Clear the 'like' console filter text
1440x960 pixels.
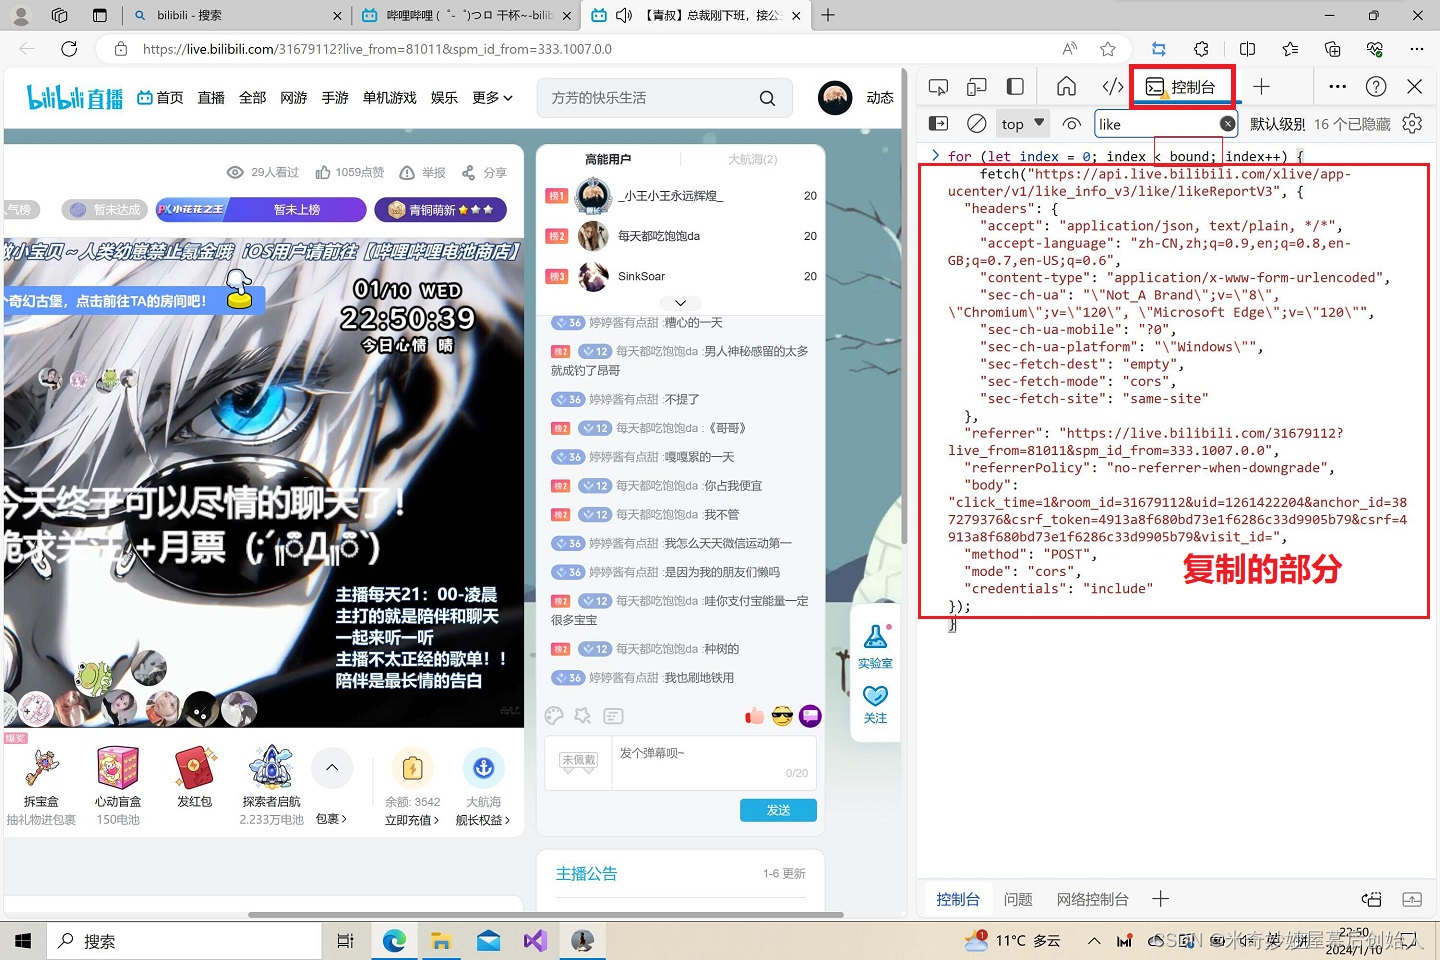(x=1227, y=123)
